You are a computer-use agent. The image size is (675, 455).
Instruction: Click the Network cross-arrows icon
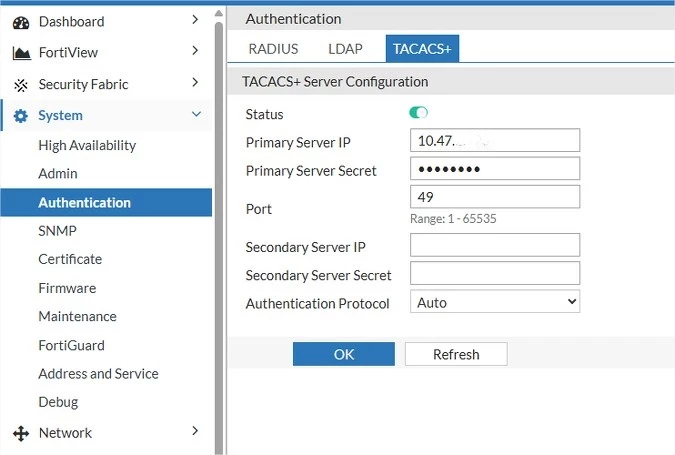[21, 433]
